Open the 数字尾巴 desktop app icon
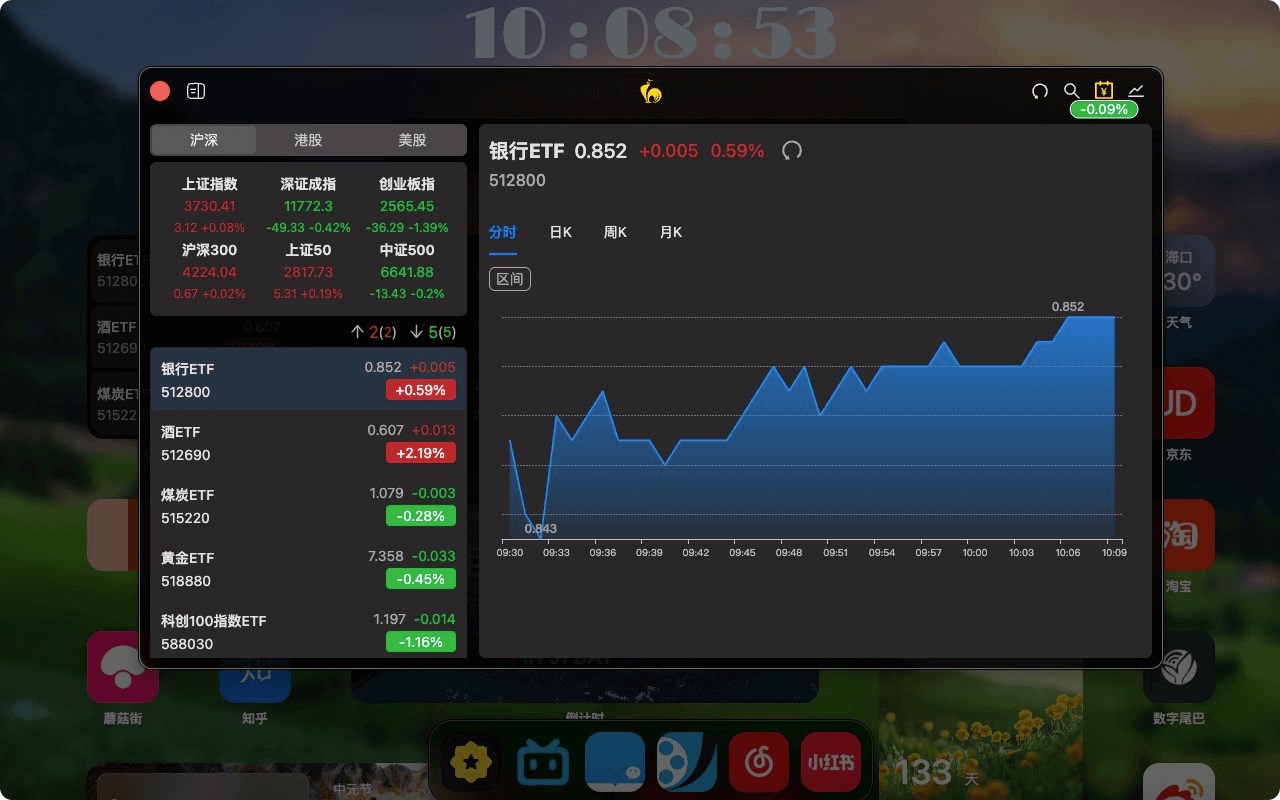Viewport: 1280px width, 800px height. tap(1179, 667)
